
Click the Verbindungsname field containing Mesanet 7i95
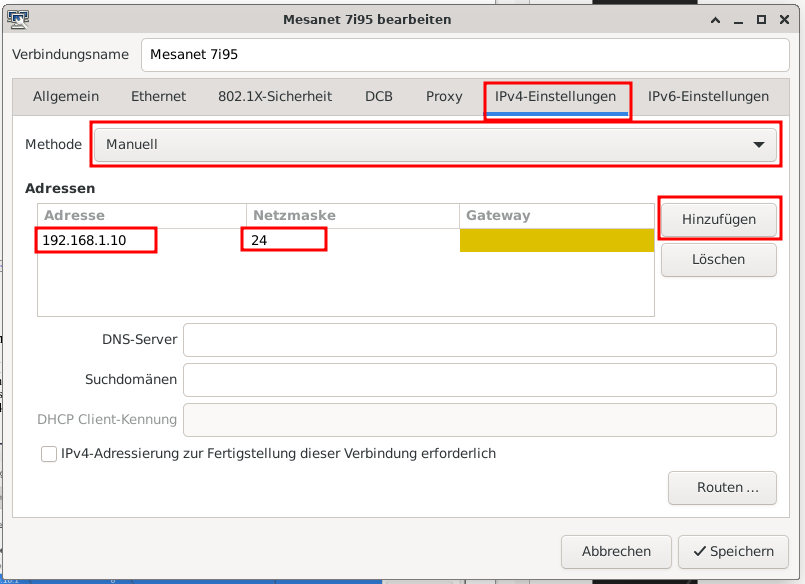click(465, 55)
